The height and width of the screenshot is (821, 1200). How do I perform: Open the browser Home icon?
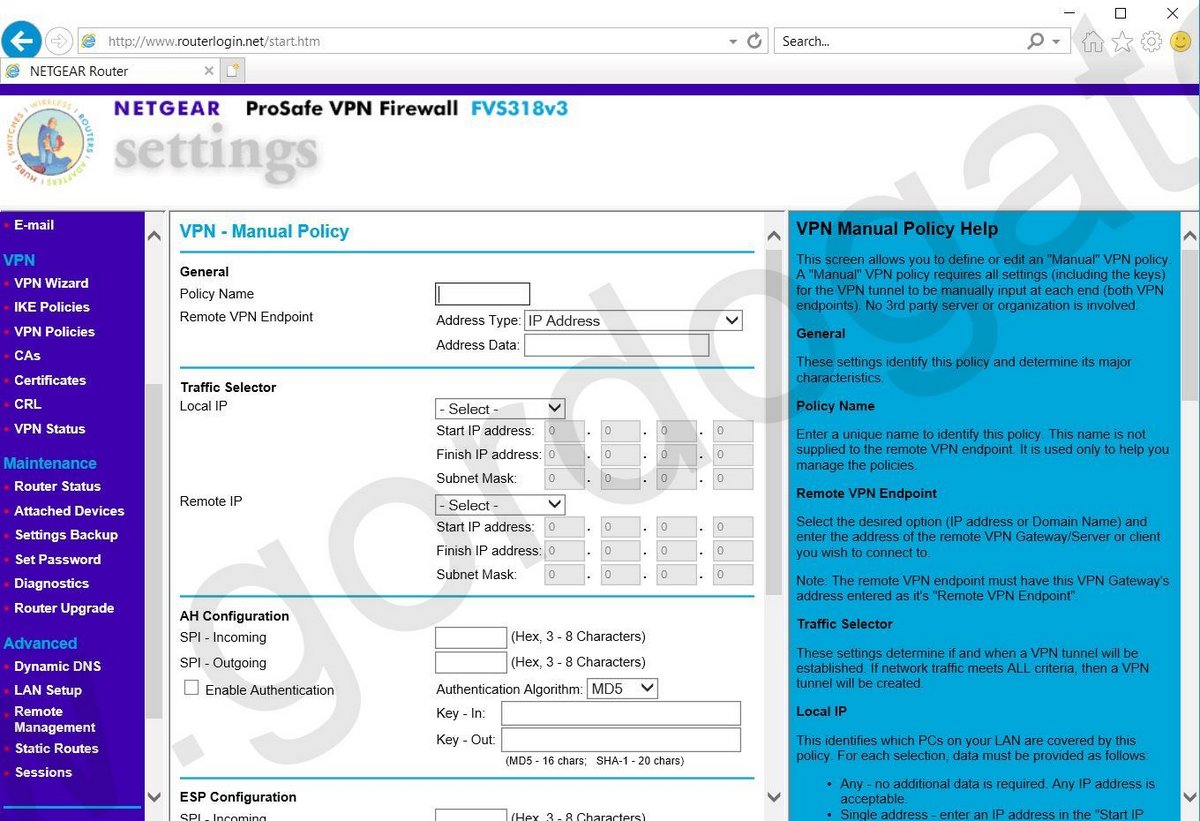pos(1093,41)
